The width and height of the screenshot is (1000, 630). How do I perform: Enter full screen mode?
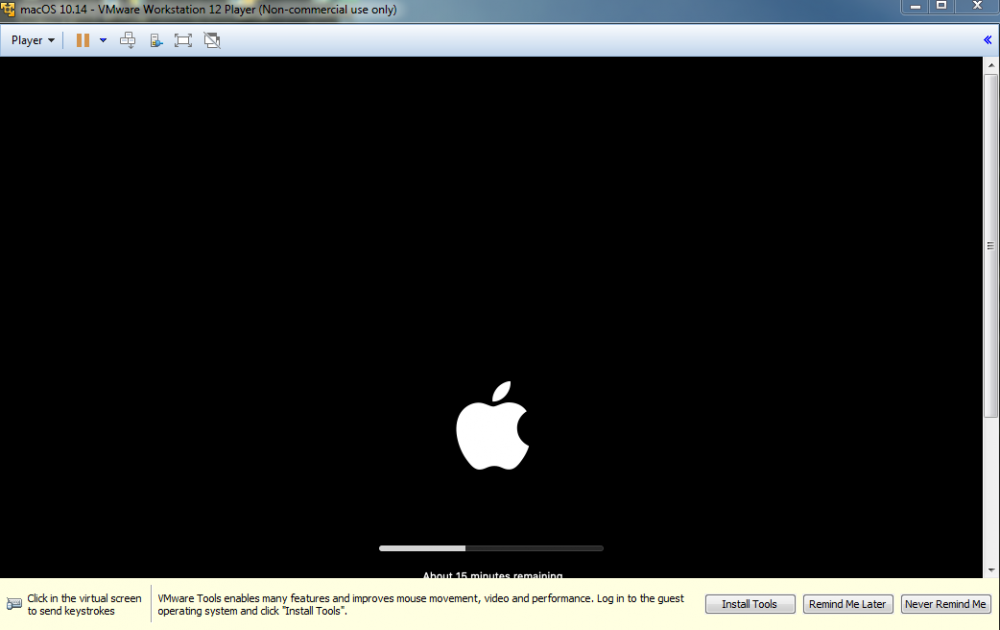[x=183, y=40]
